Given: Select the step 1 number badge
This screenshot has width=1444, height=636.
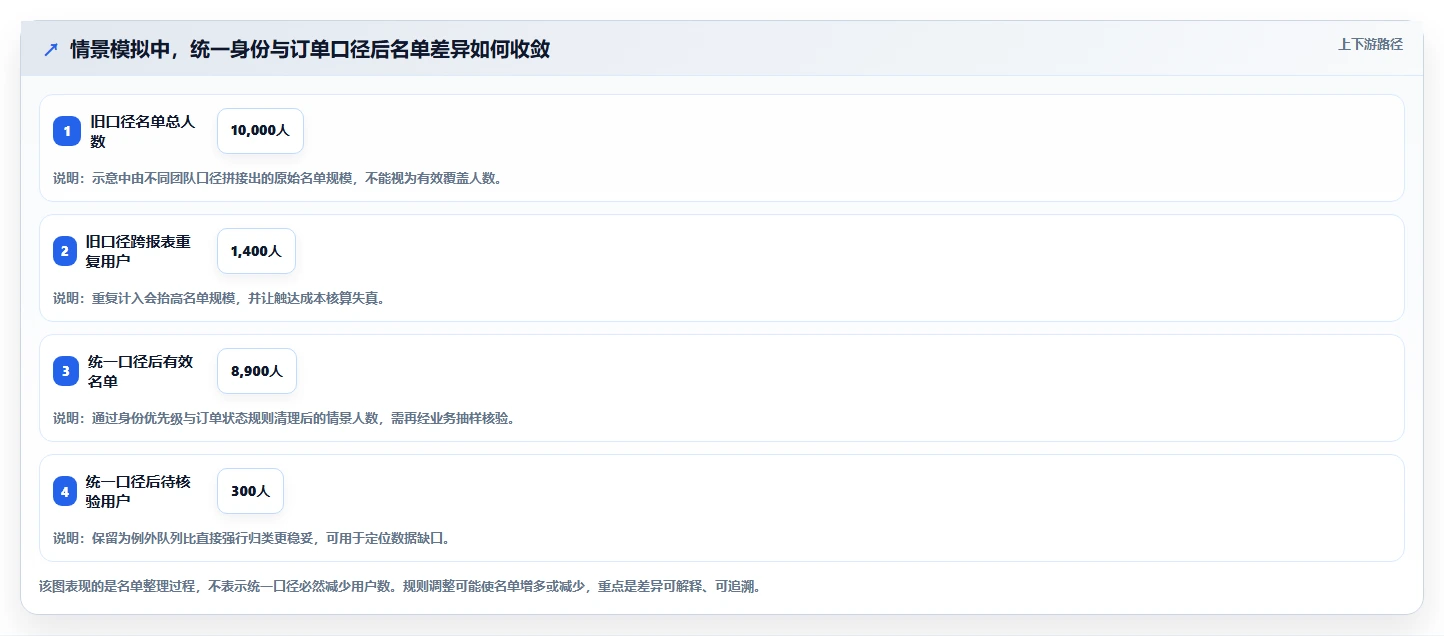Looking at the screenshot, I should [x=67, y=131].
